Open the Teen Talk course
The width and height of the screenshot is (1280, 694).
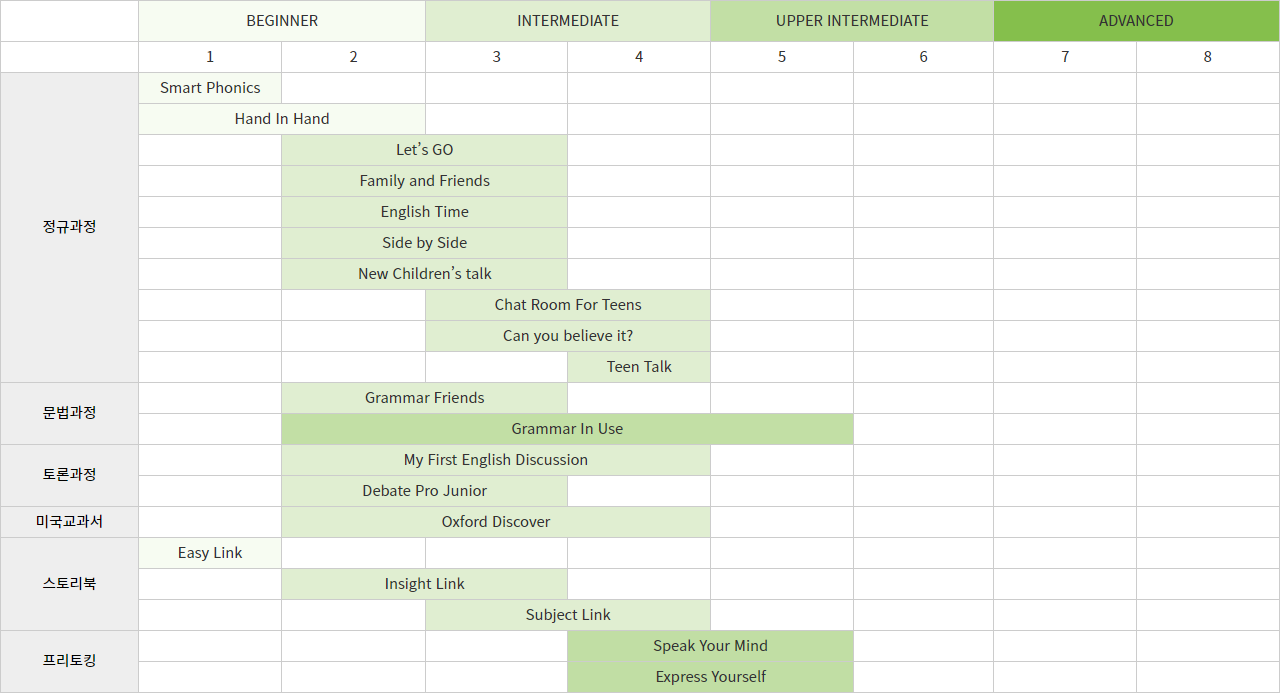639,367
